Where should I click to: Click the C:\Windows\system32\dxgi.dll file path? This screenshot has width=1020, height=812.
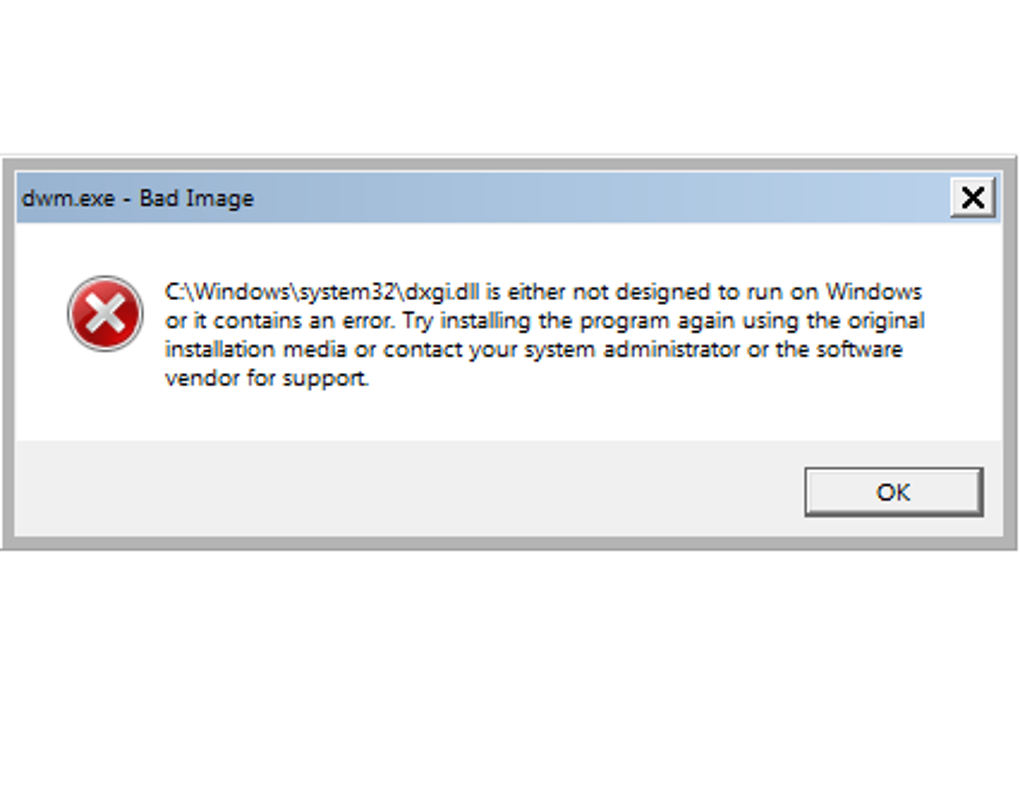[x=329, y=292]
